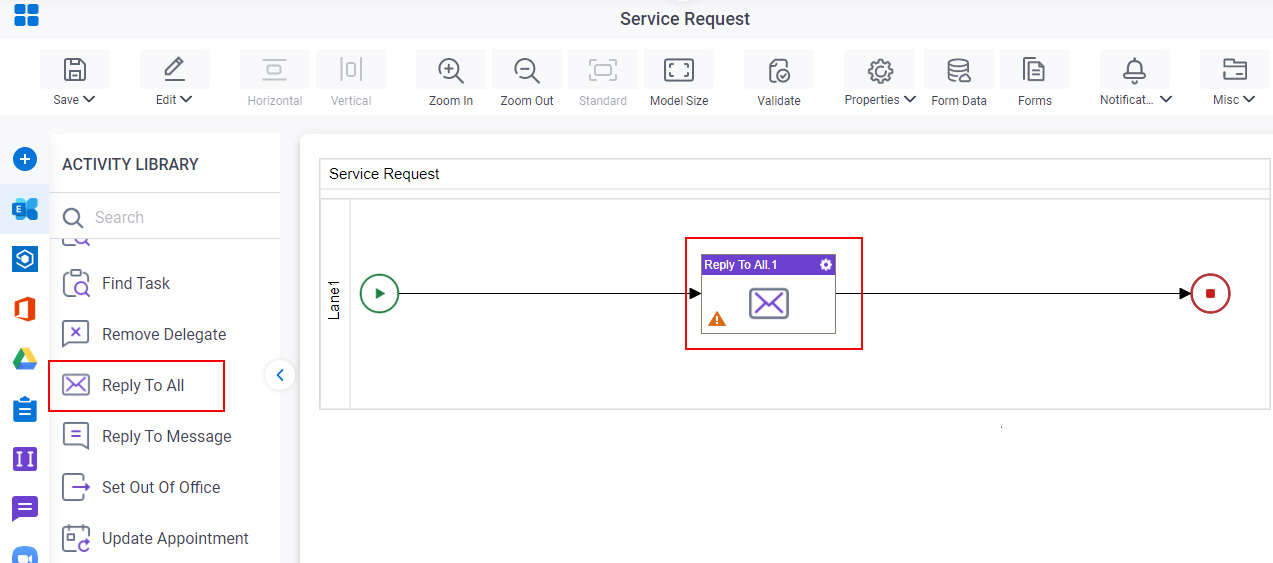This screenshot has height=563, width=1273.
Task: Select the Model Size icon
Action: click(x=679, y=69)
